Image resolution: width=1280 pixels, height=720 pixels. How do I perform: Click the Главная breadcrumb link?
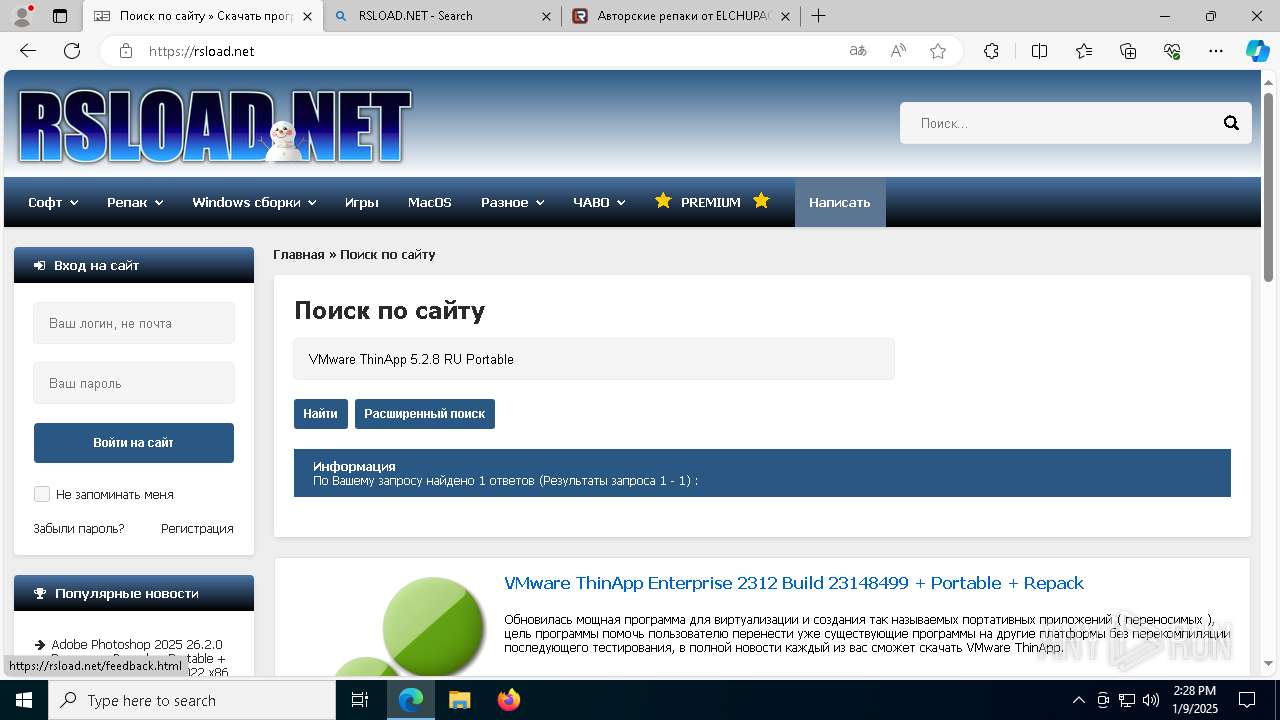click(x=299, y=254)
